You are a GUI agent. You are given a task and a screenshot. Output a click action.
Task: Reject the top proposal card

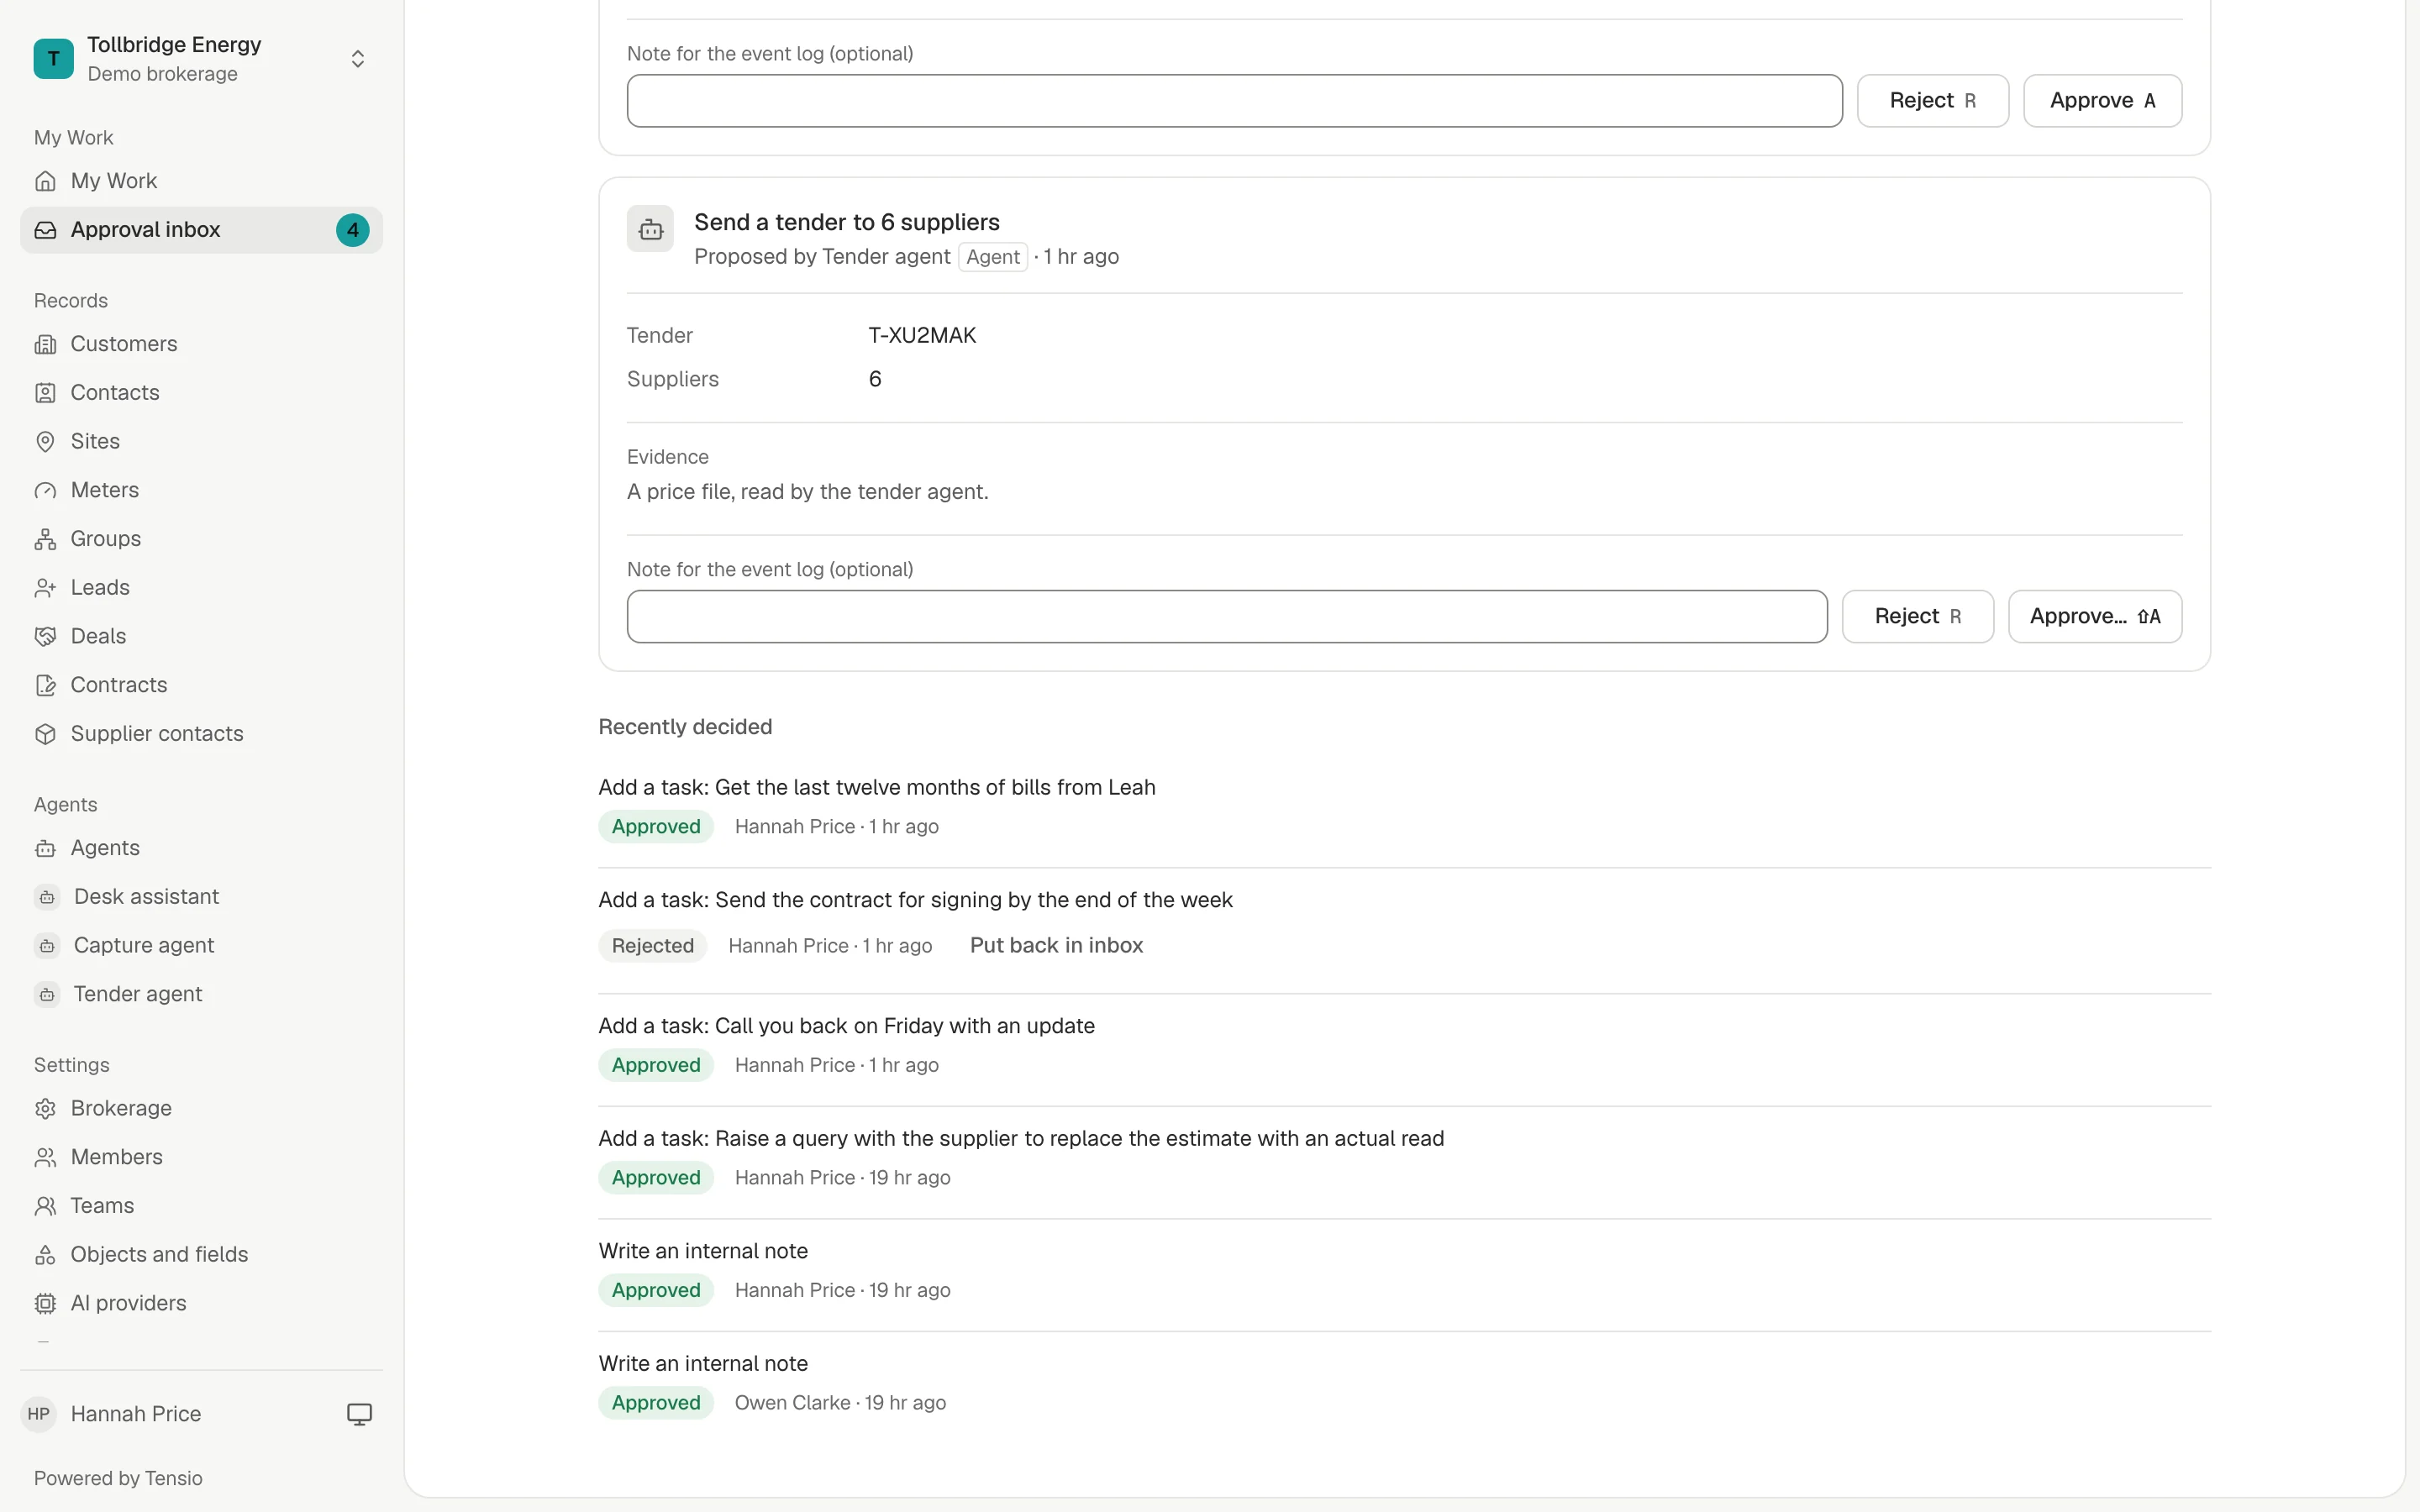tap(1932, 101)
